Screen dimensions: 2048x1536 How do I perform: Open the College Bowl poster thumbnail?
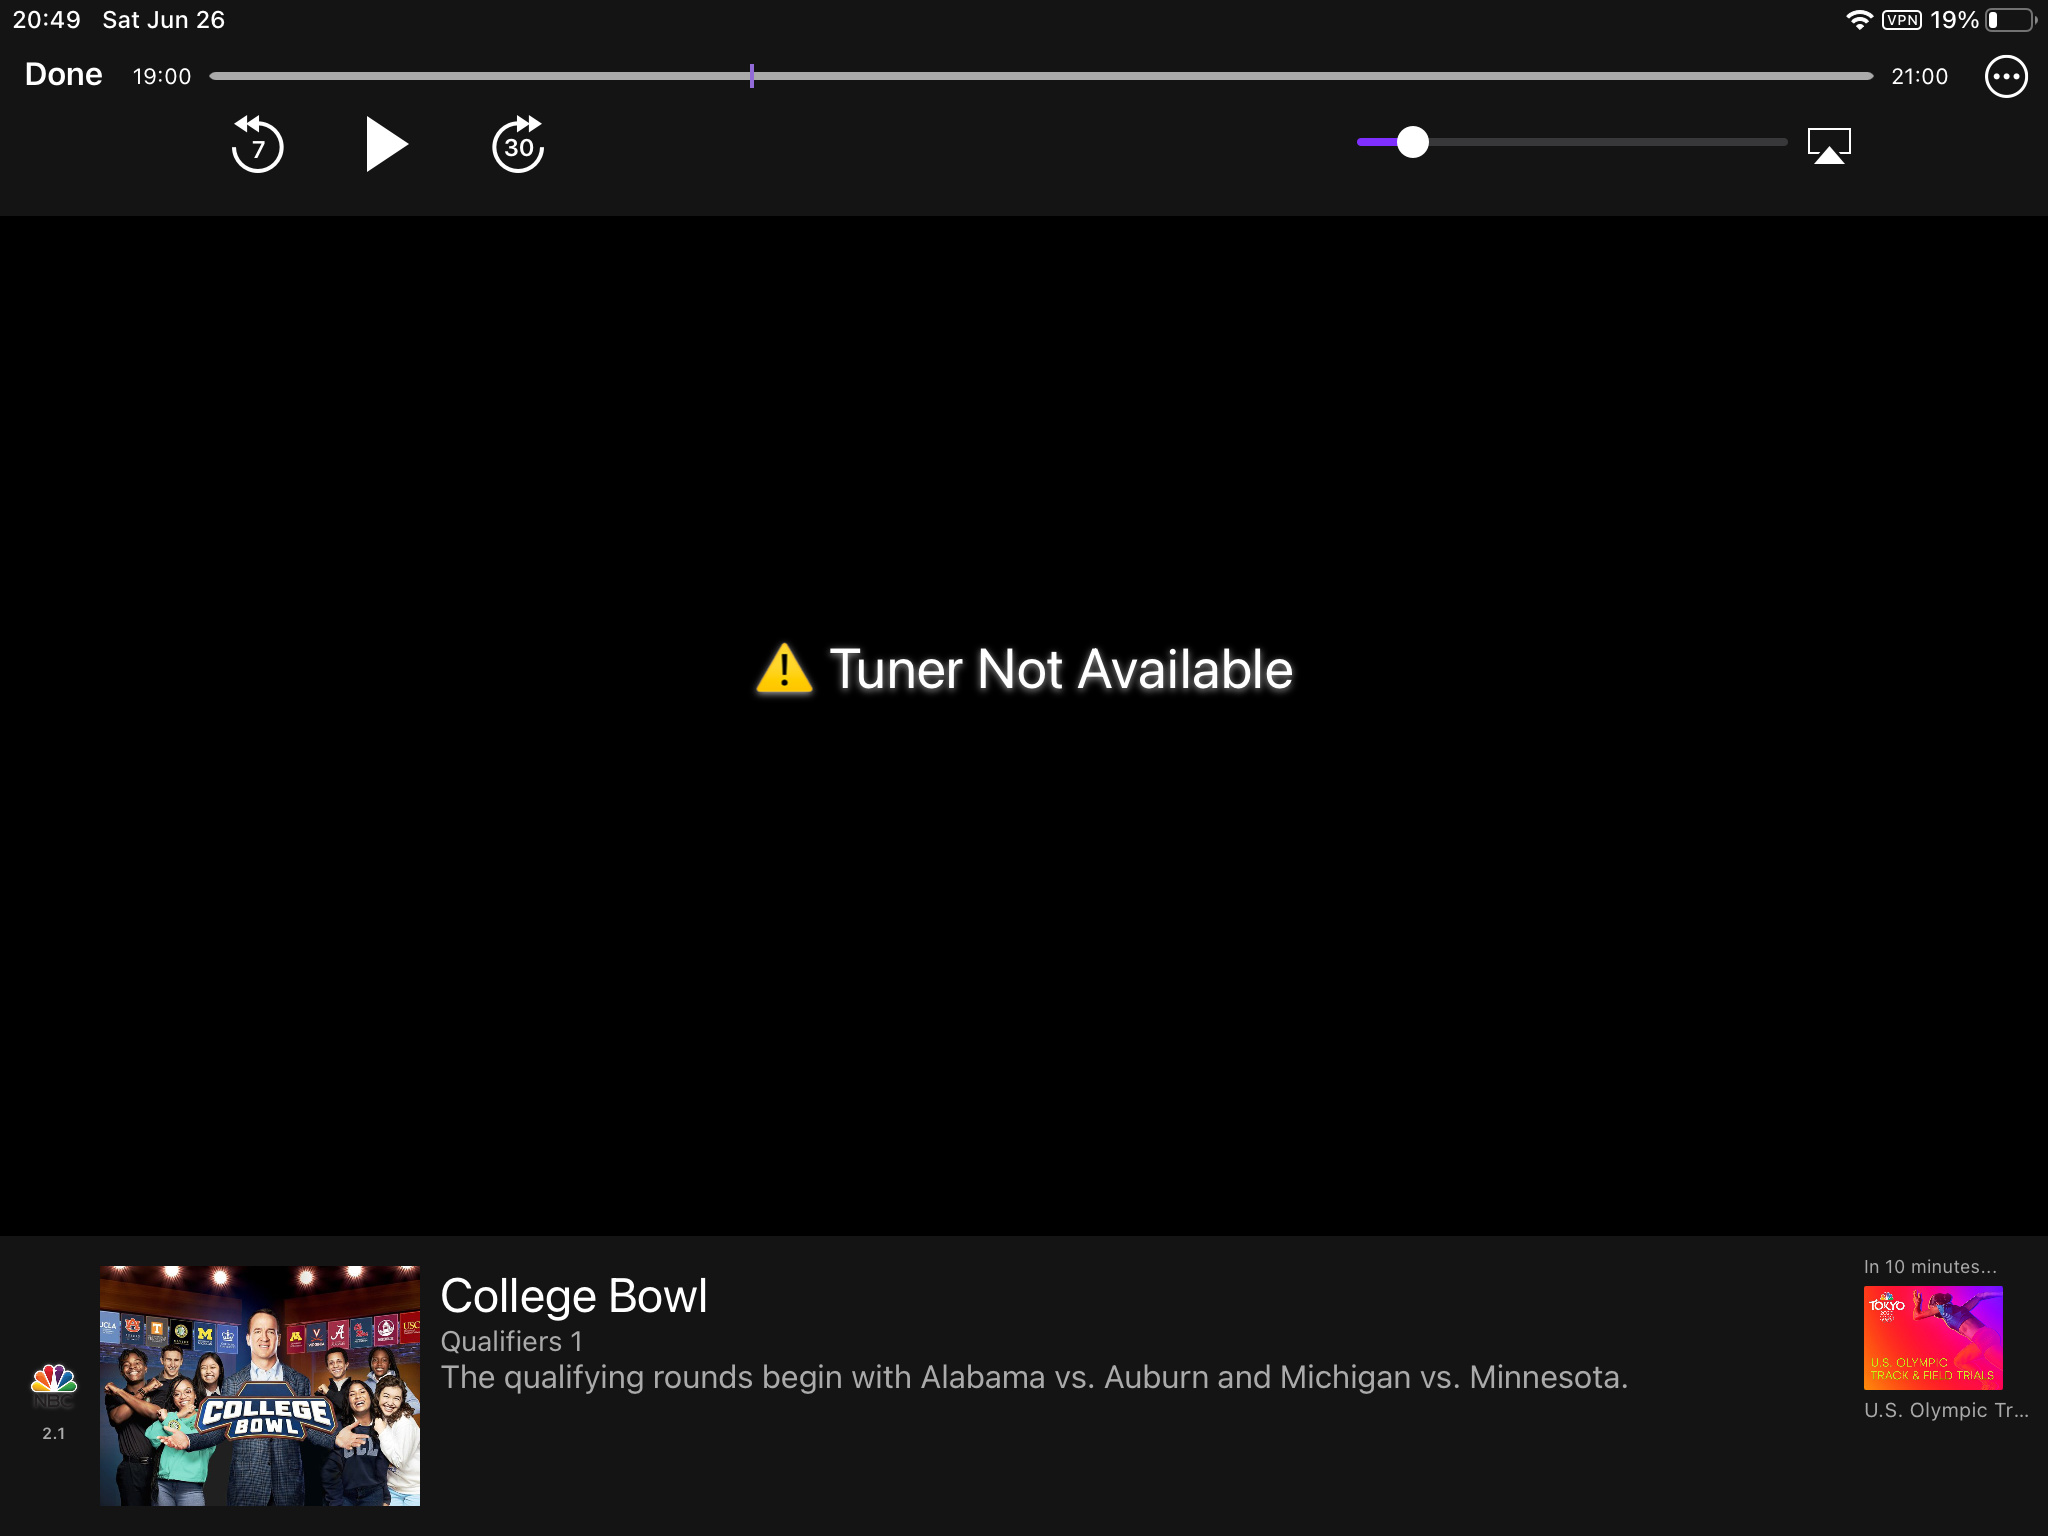click(260, 1385)
